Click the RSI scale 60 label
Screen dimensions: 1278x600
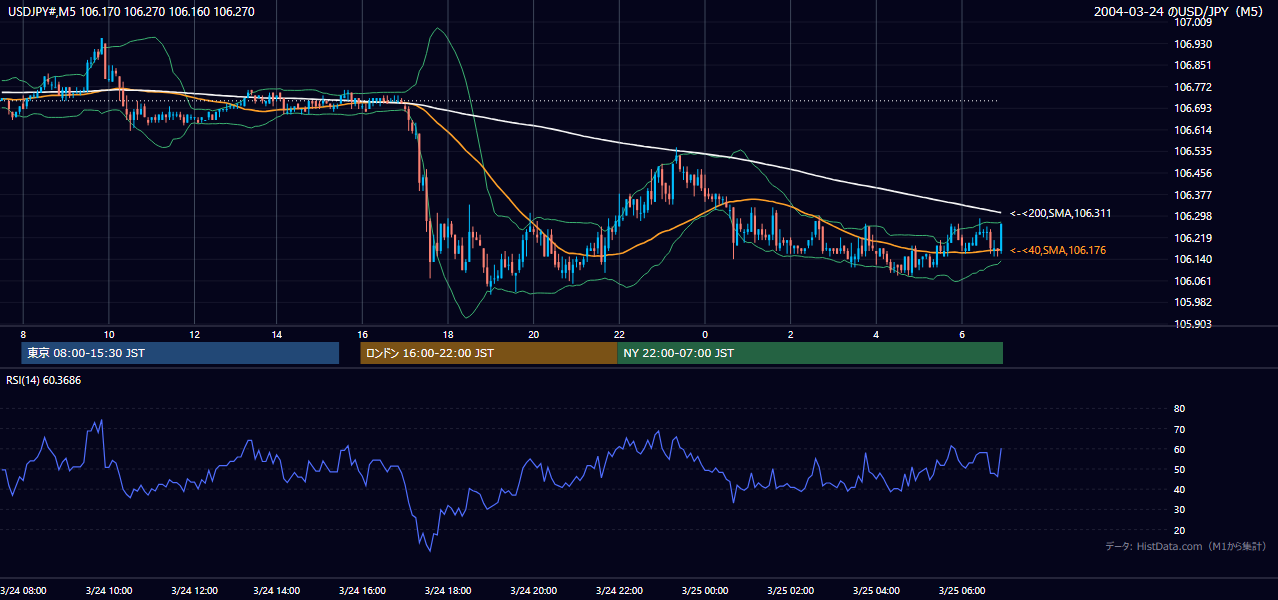(x=1180, y=449)
